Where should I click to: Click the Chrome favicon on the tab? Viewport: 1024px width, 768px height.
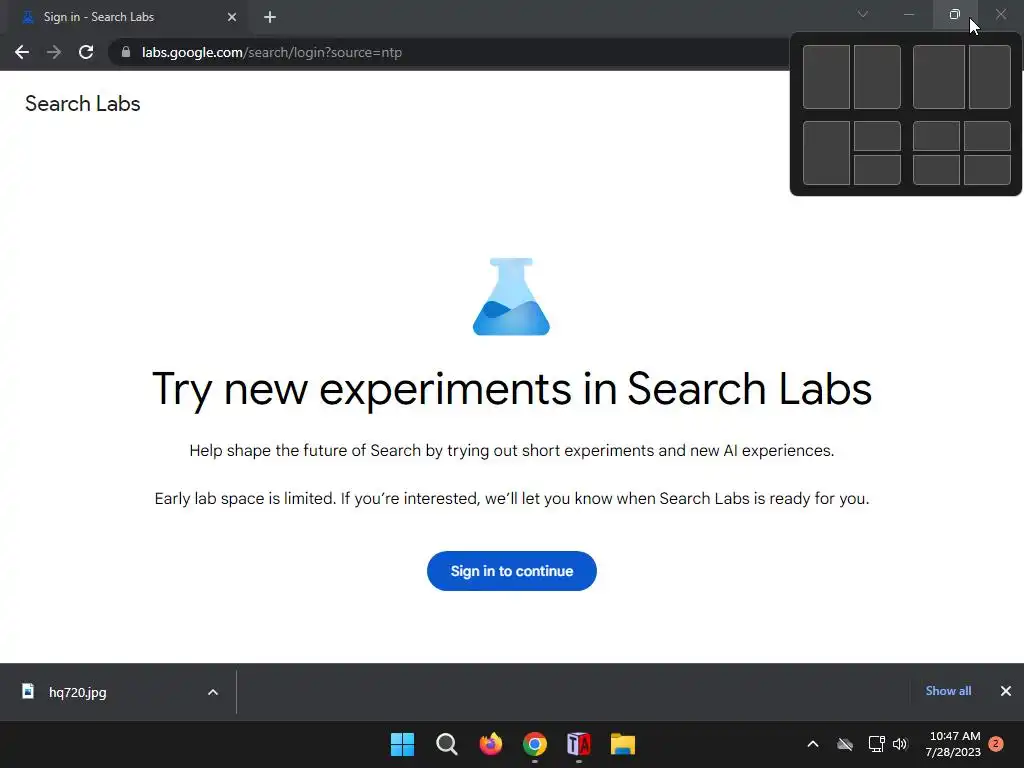click(28, 17)
